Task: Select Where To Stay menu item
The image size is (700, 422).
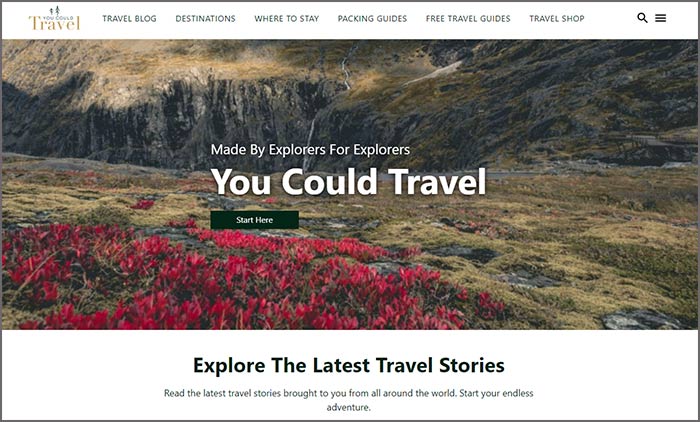Action: point(287,19)
